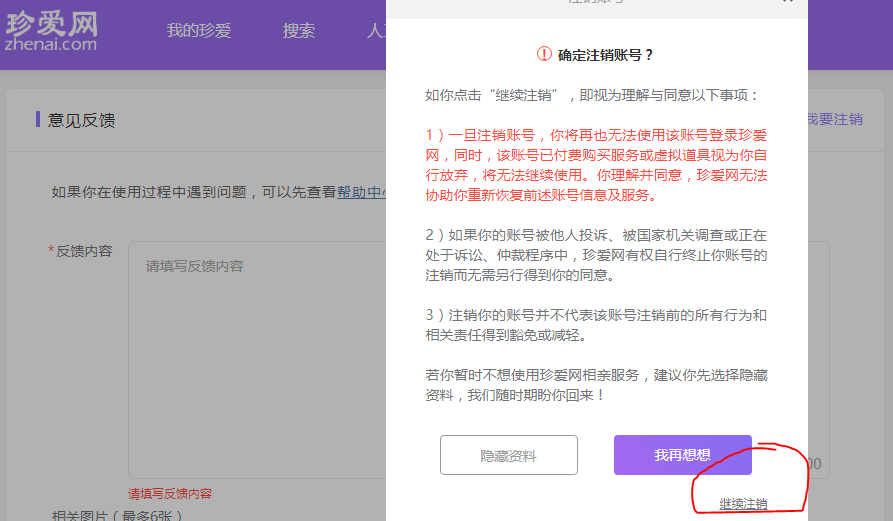The image size is (893, 521).
Task: Click the 我再想想 button
Action: (x=682, y=455)
